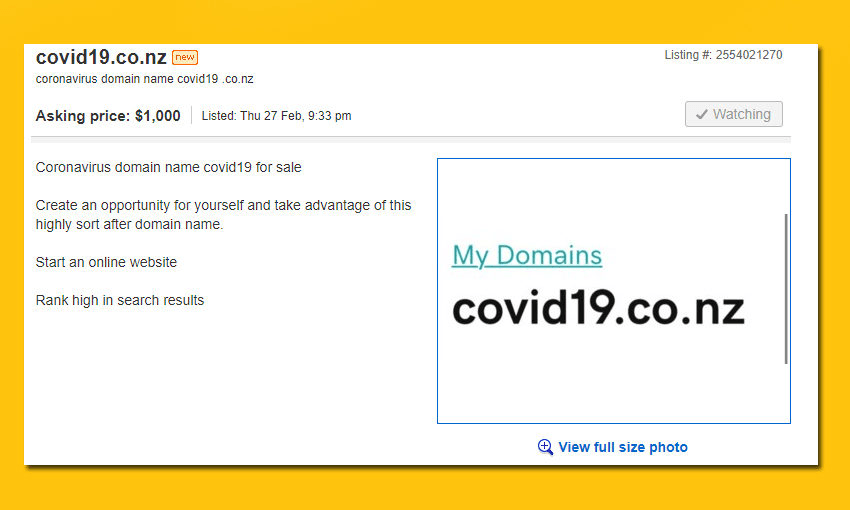Click the 'Create an opportunity for yourself' paragraph

[x=223, y=214]
